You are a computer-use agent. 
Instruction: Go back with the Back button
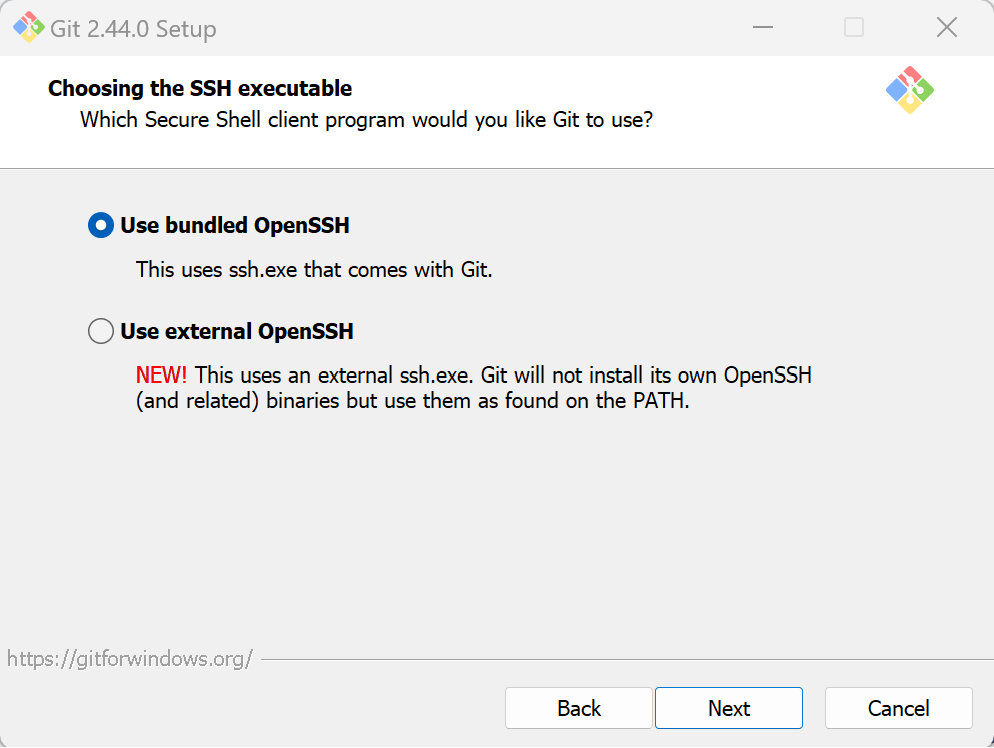(x=579, y=708)
